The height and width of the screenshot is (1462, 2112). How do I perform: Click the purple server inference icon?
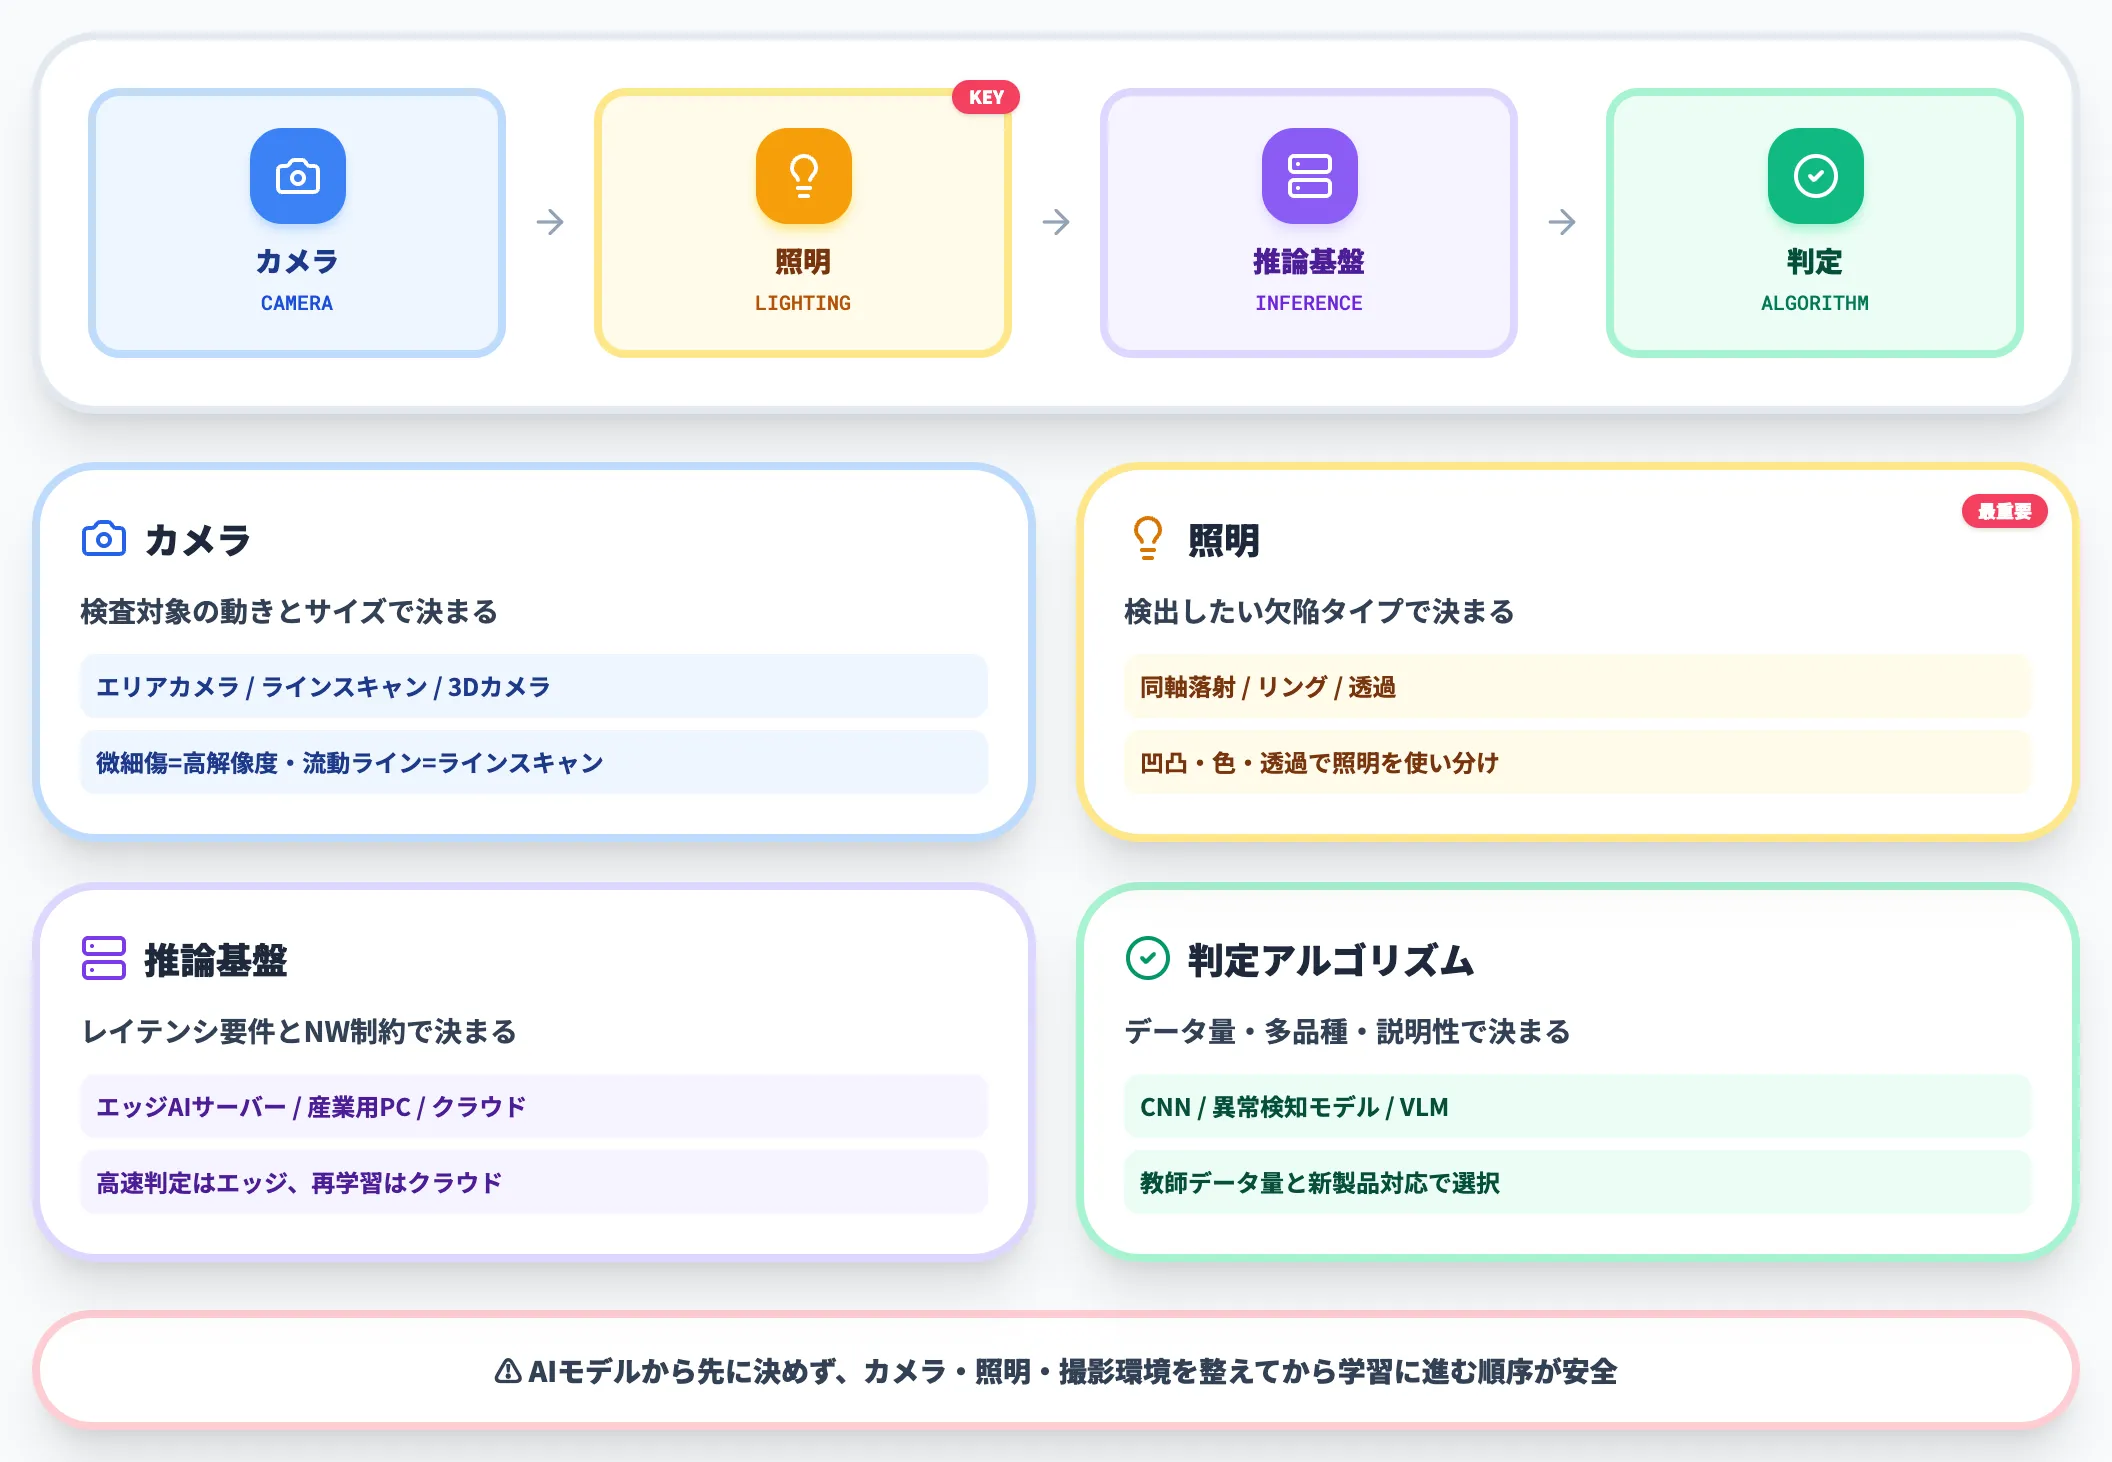pyautogui.click(x=1309, y=176)
